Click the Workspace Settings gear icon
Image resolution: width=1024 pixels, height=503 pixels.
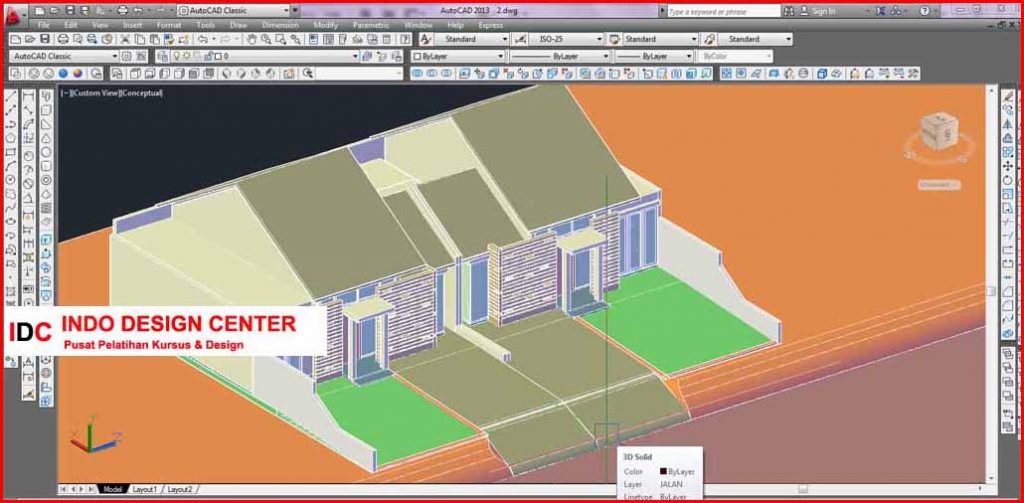coord(127,56)
